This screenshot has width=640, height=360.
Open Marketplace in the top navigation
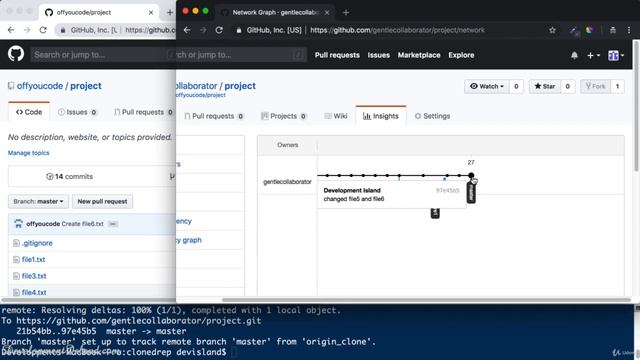tap(419, 55)
